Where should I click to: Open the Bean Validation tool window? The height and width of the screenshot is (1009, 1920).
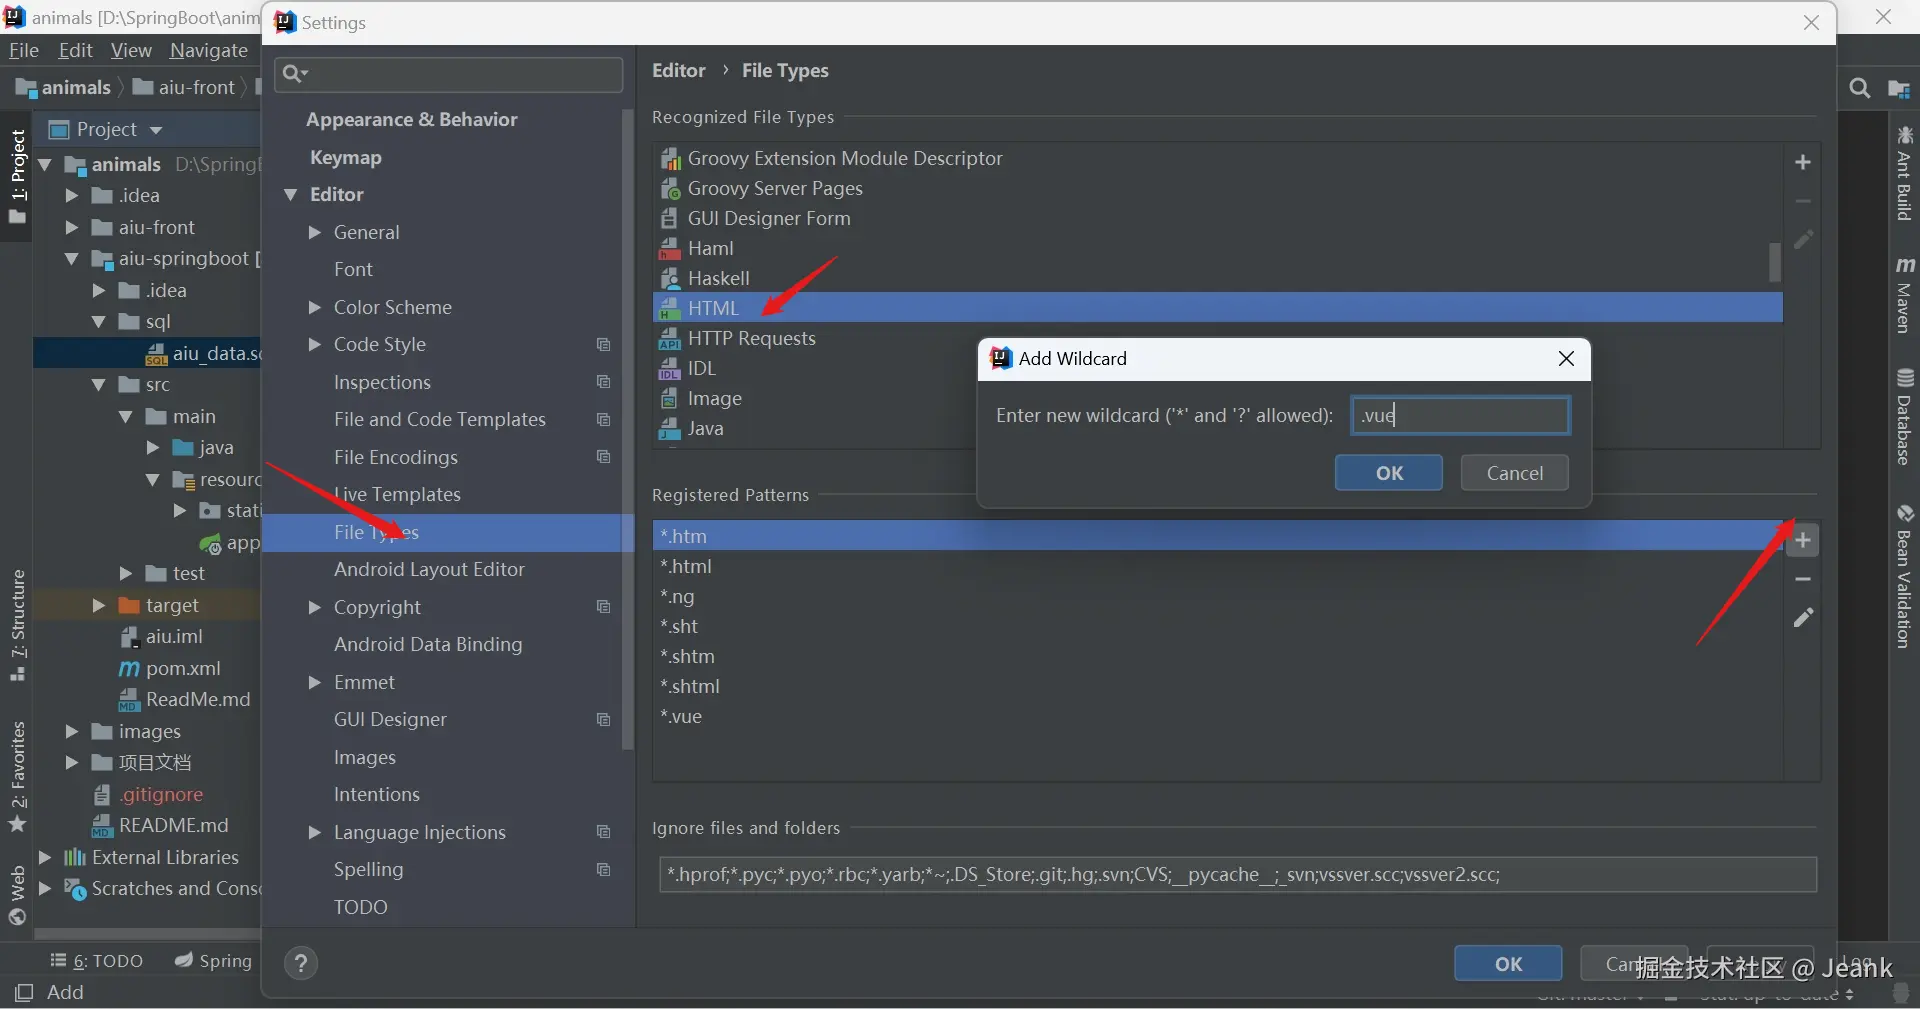(1904, 576)
